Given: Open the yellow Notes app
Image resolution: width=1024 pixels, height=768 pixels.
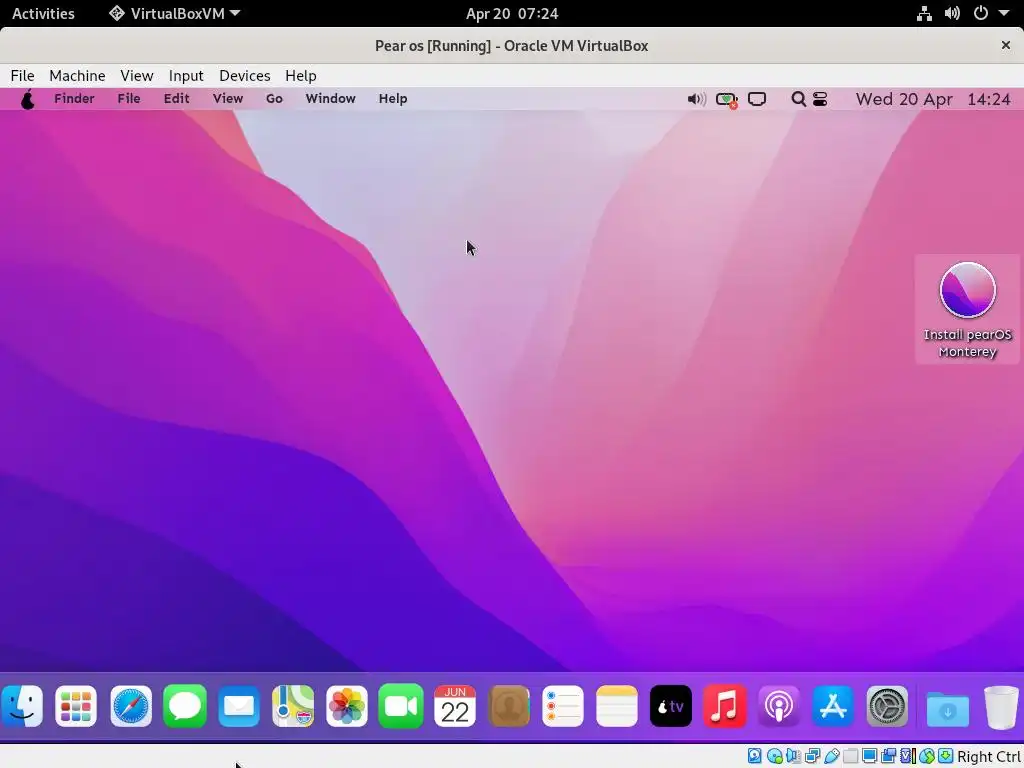Looking at the screenshot, I should pyautogui.click(x=617, y=706).
